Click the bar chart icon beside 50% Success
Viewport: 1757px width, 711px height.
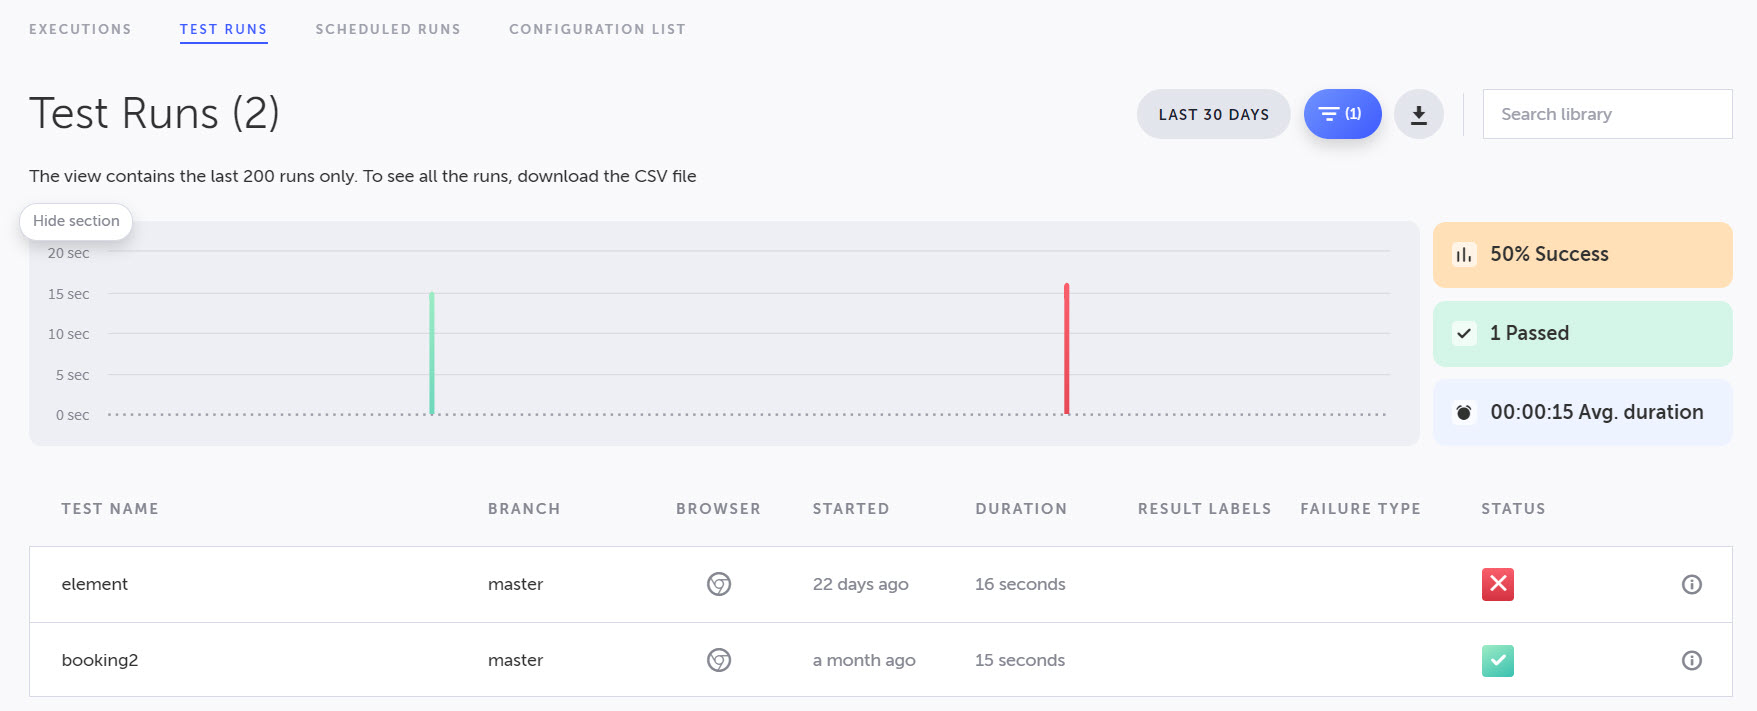pyautogui.click(x=1464, y=255)
